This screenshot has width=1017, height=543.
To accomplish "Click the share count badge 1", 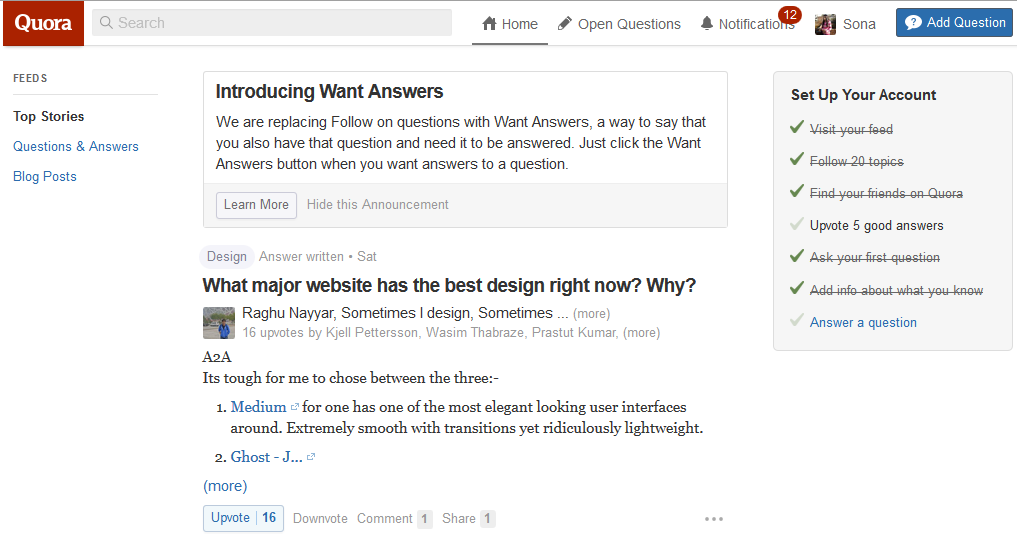I will click(x=488, y=519).
